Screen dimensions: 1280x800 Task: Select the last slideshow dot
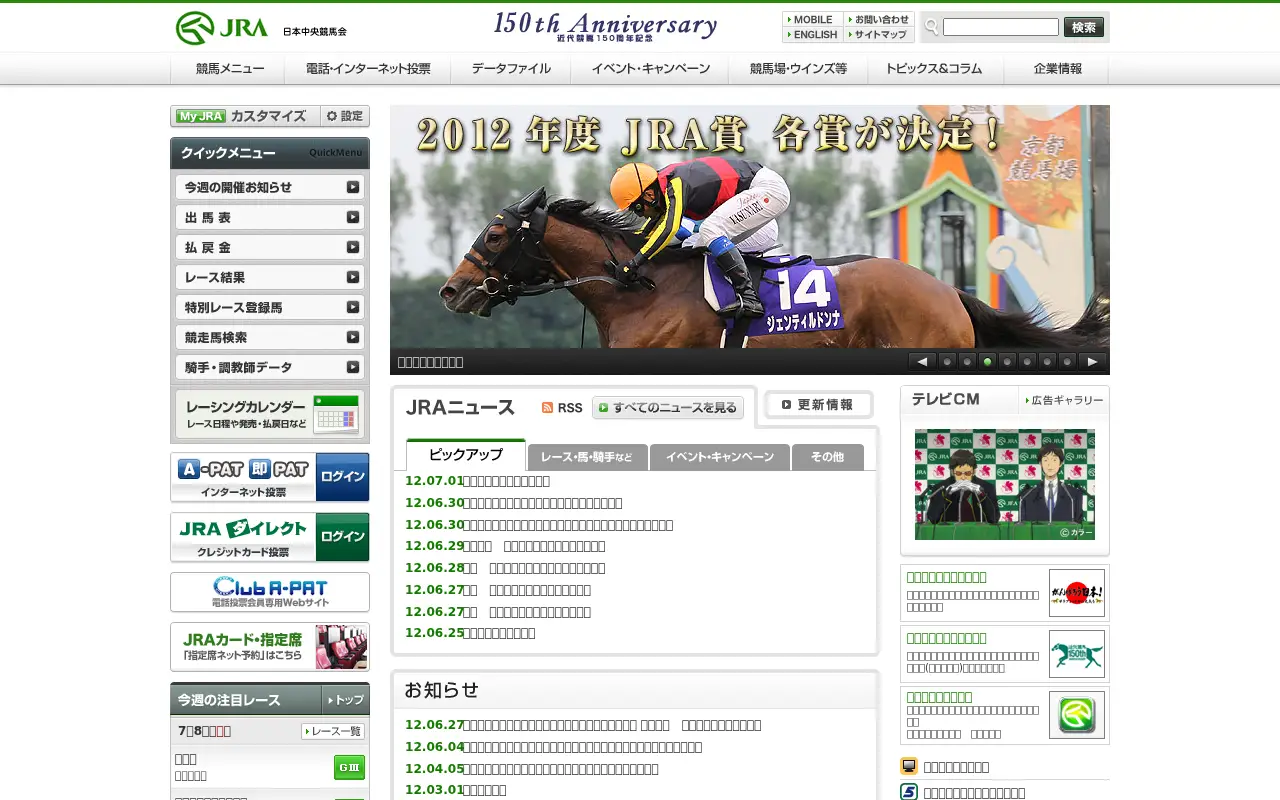click(1067, 361)
